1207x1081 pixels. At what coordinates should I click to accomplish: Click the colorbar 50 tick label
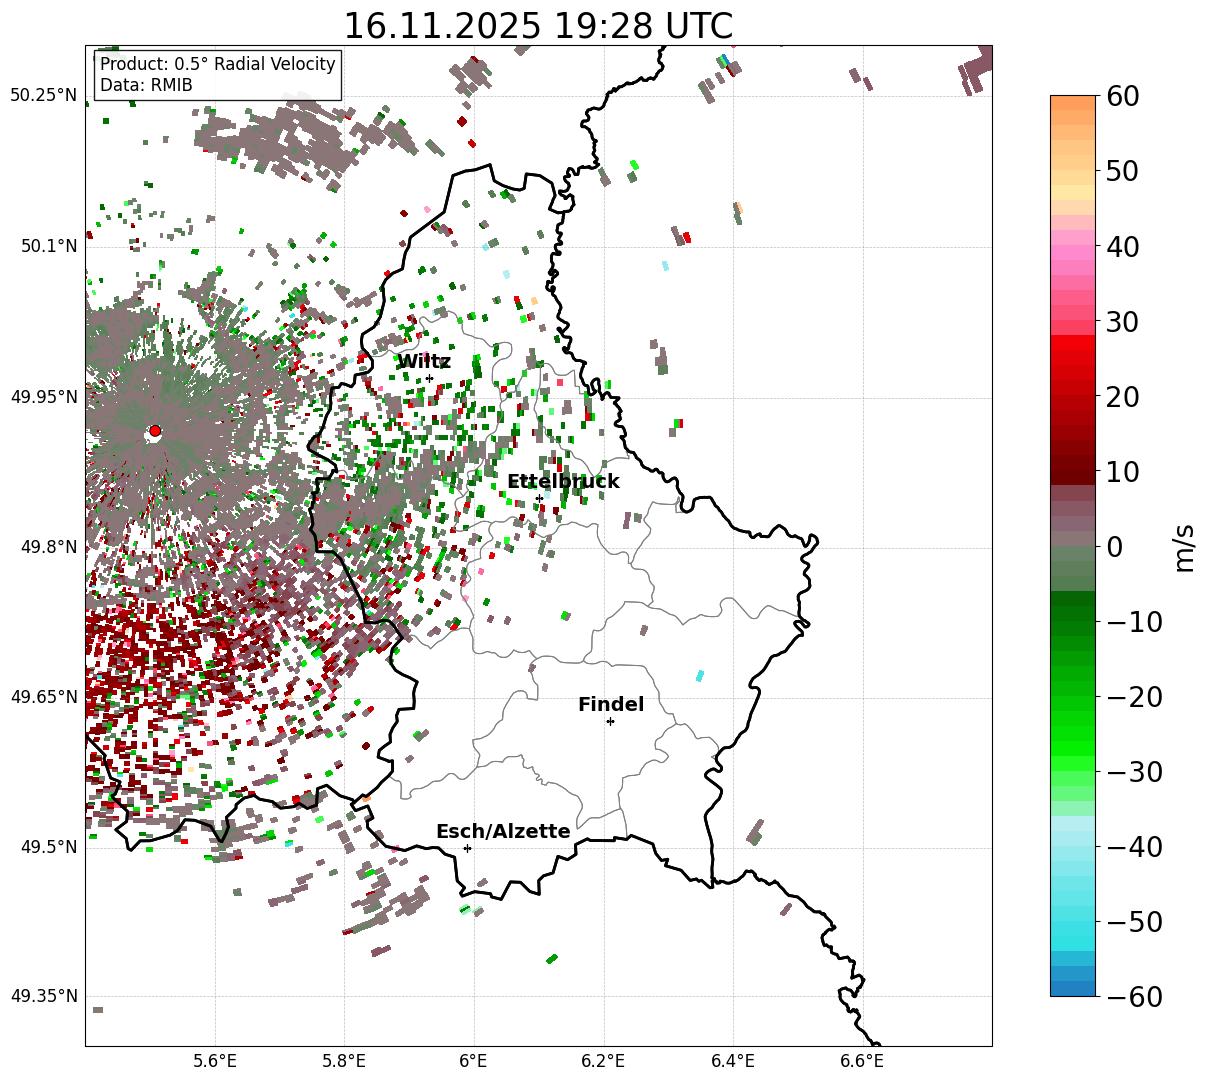(x=1121, y=171)
